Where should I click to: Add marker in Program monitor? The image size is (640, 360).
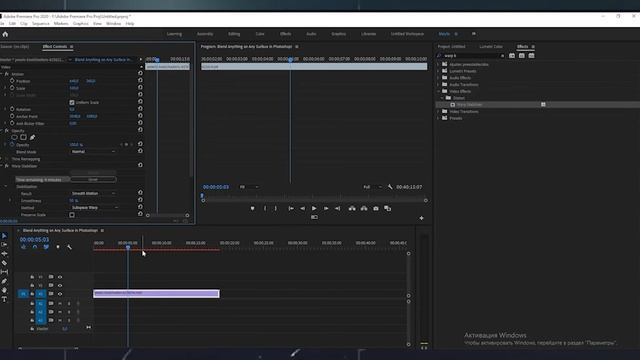(252, 209)
